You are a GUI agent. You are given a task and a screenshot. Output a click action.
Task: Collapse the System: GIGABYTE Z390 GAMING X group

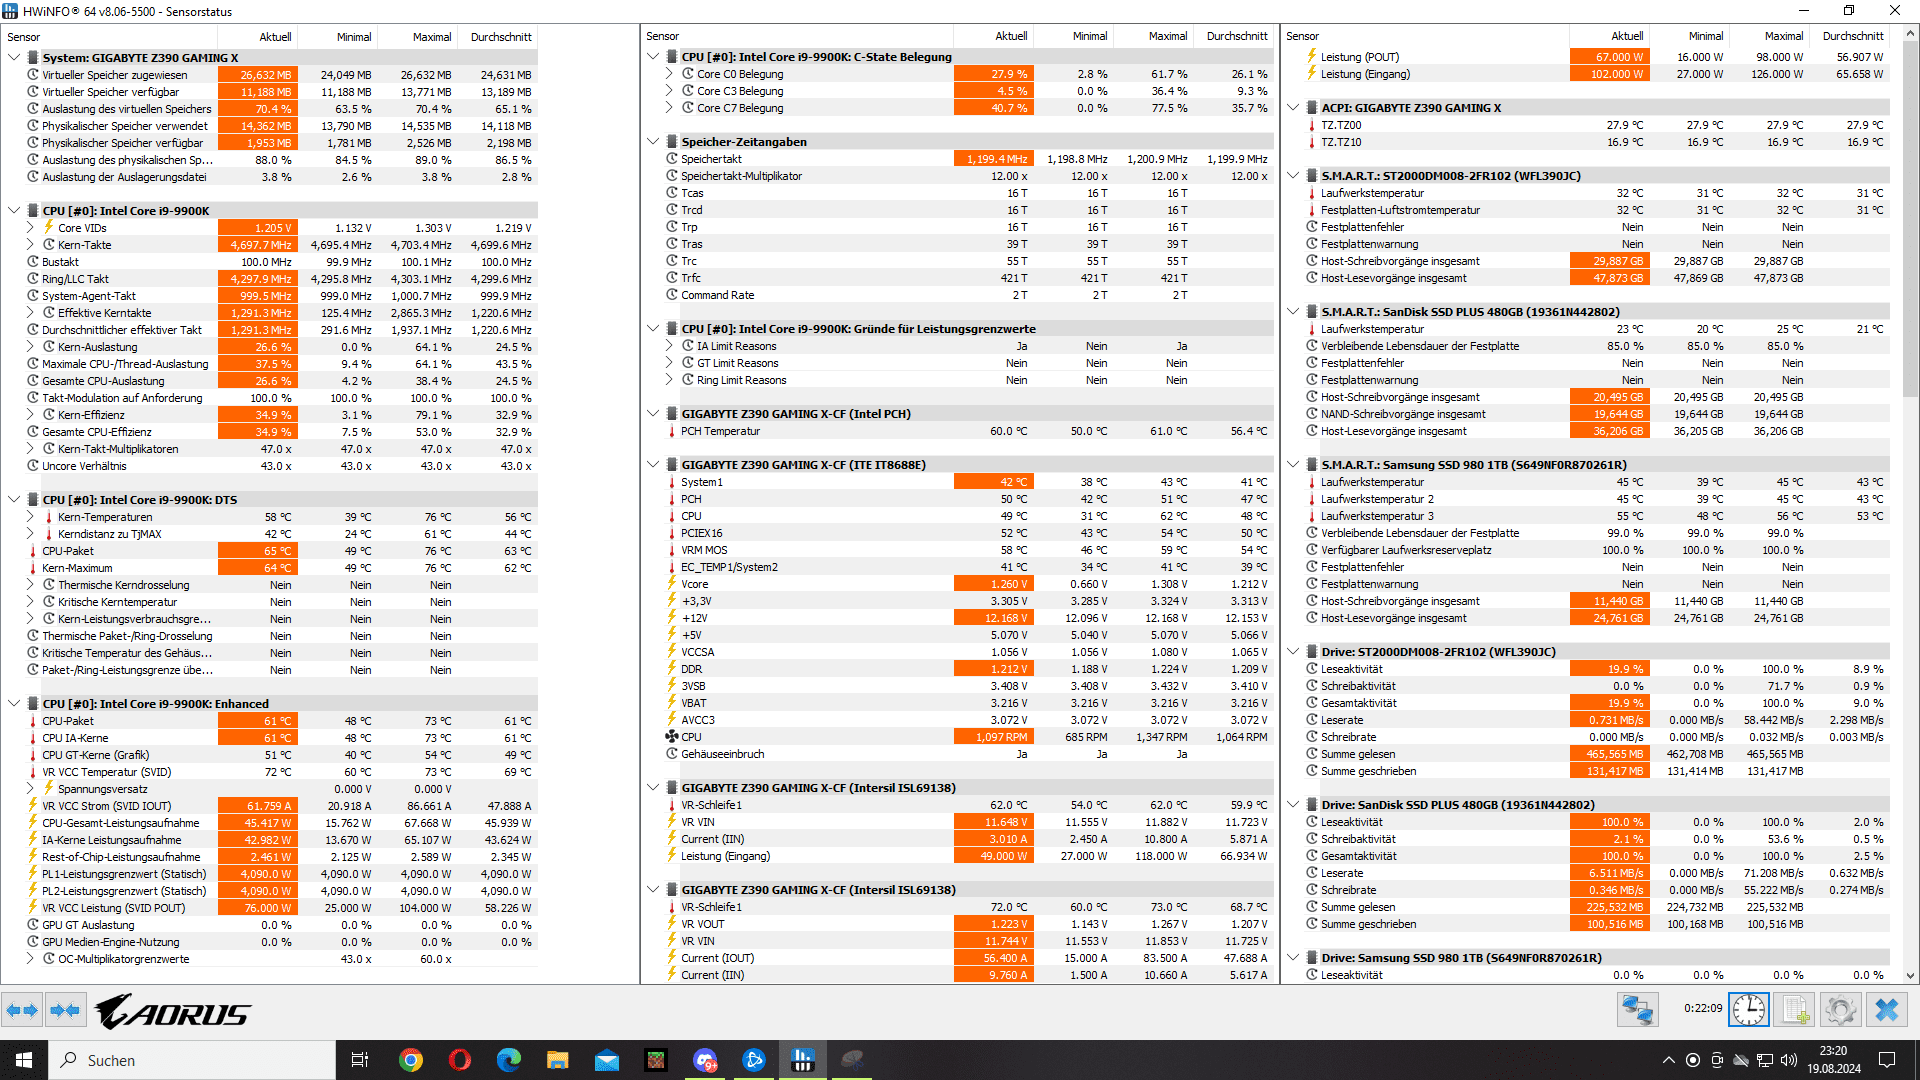(x=14, y=58)
